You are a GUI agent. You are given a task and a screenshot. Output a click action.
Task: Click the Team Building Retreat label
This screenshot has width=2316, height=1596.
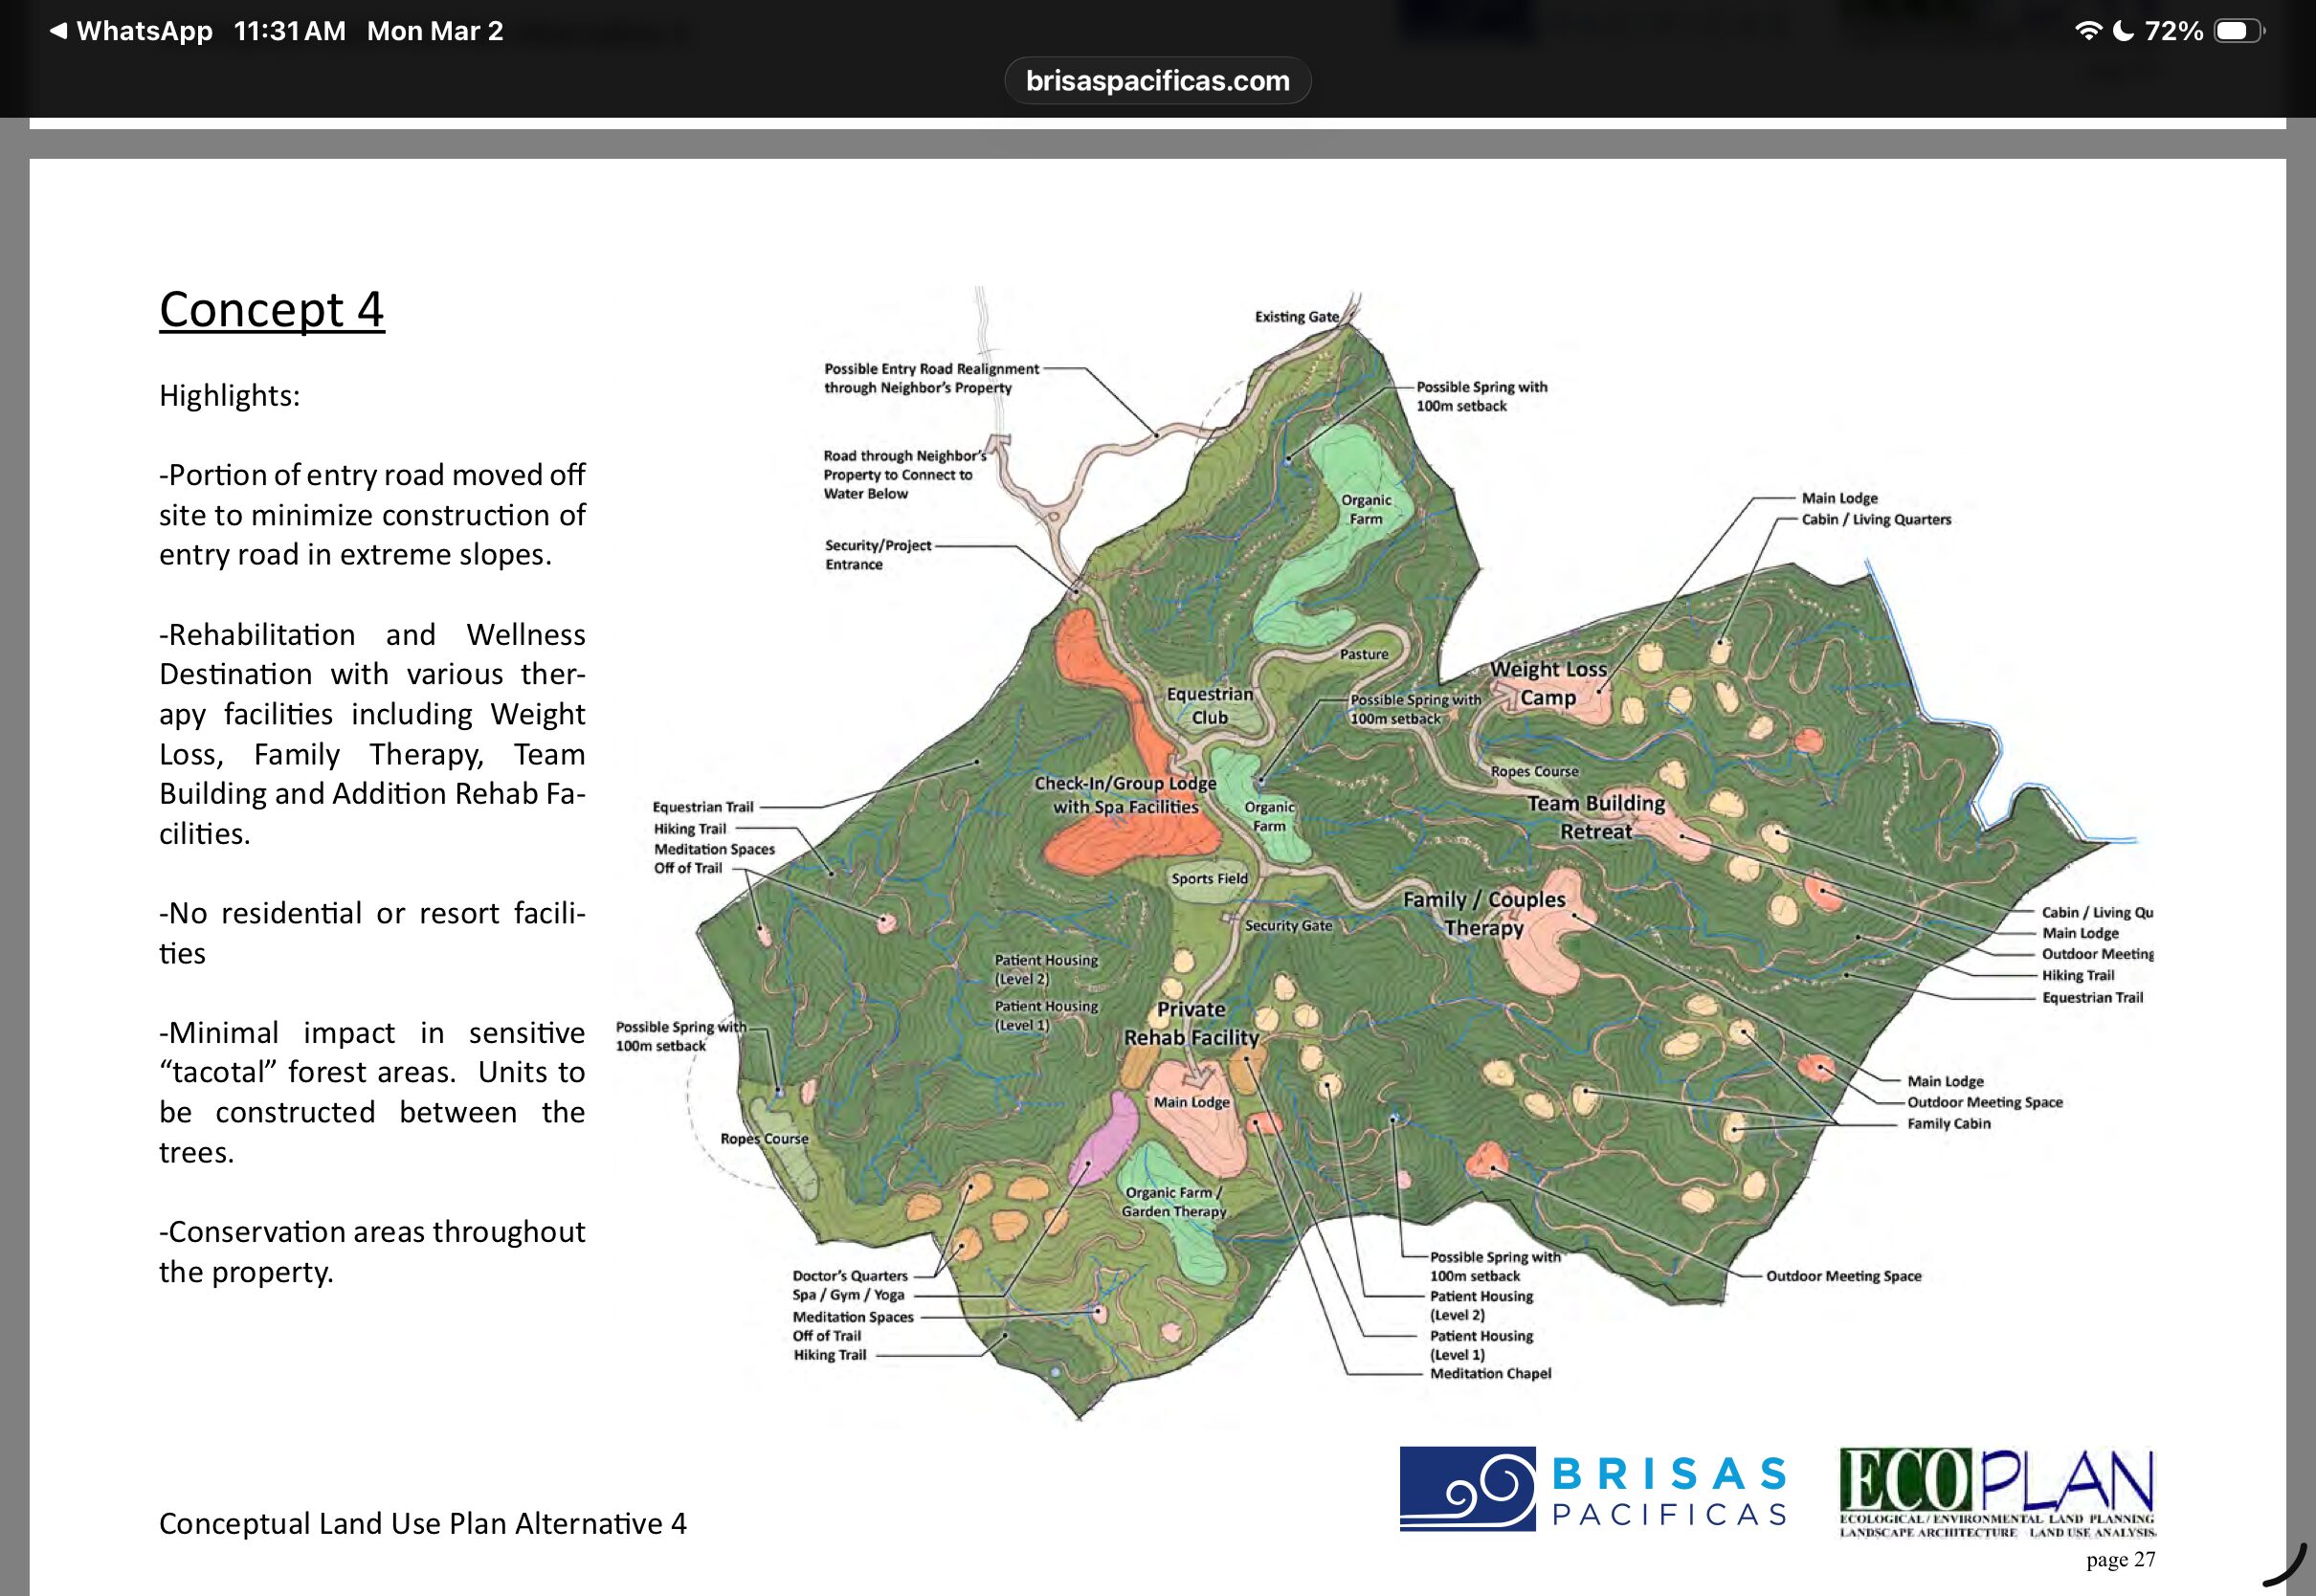1596,817
